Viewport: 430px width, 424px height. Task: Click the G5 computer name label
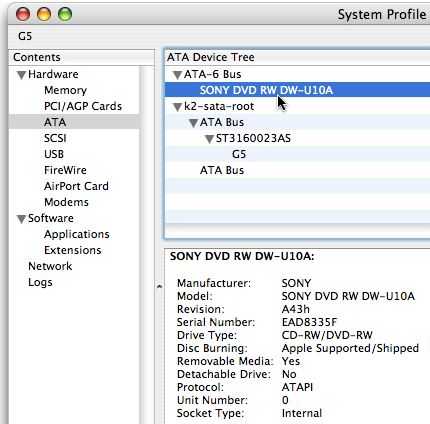(25, 36)
